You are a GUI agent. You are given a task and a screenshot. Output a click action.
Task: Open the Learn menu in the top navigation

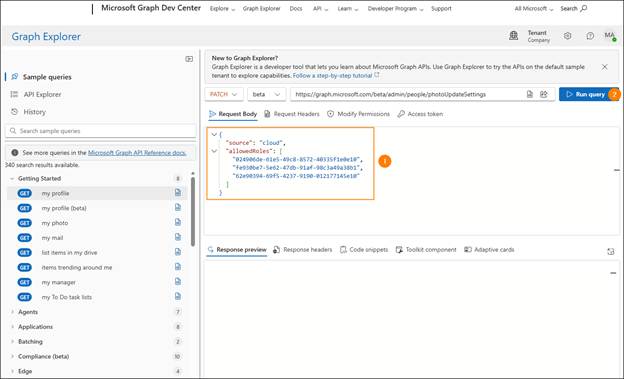348,8
